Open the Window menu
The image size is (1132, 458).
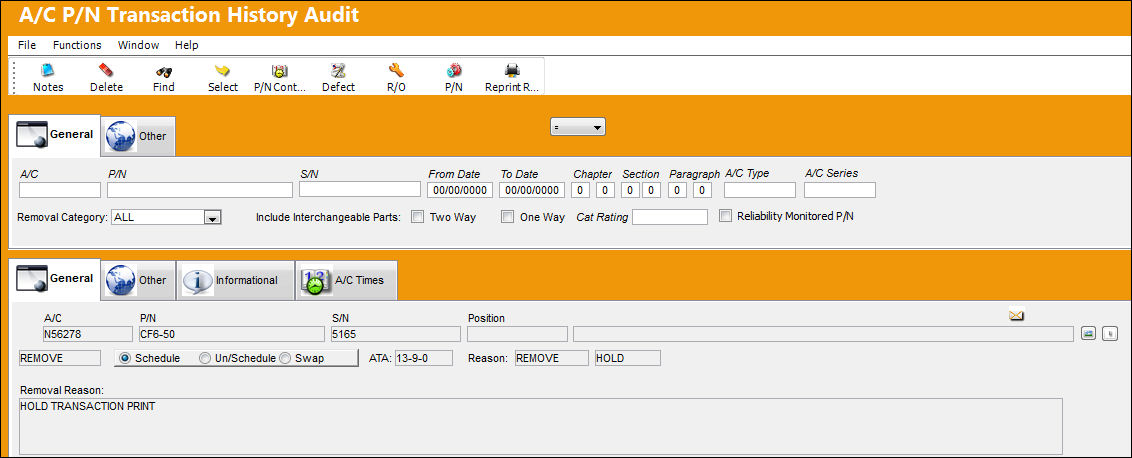[139, 45]
